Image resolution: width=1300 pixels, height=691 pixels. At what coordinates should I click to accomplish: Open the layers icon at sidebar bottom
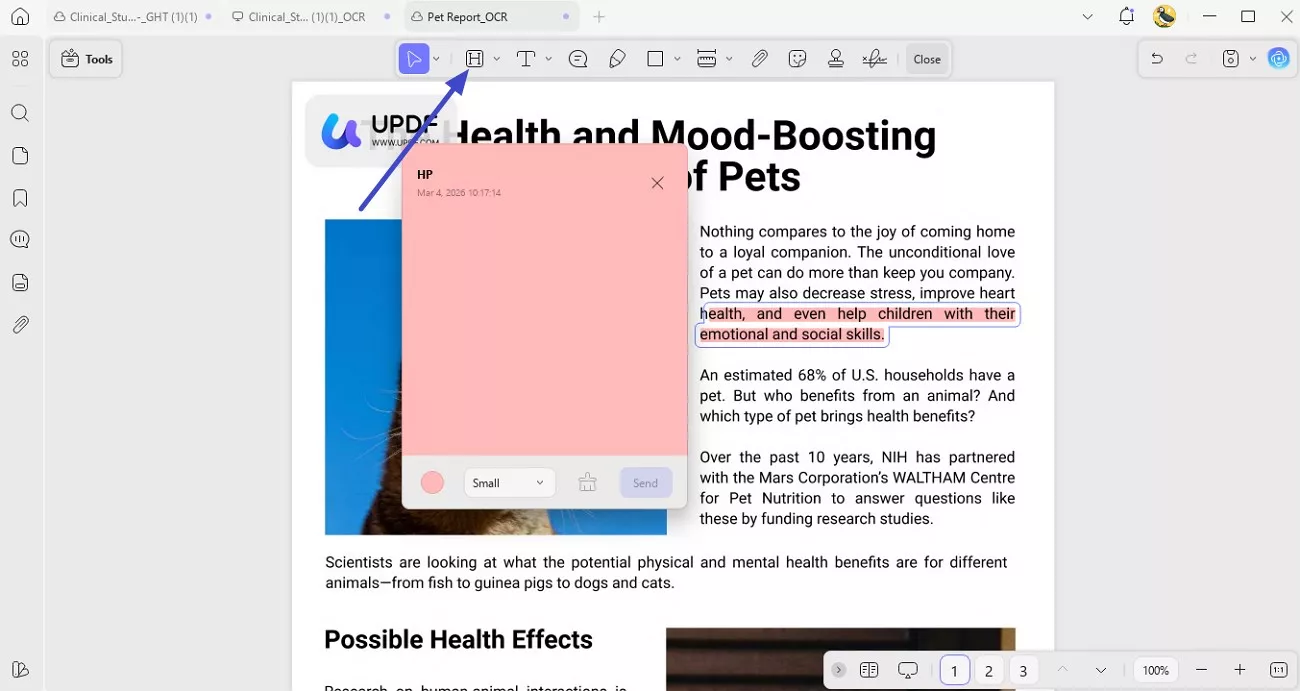[x=20, y=669]
